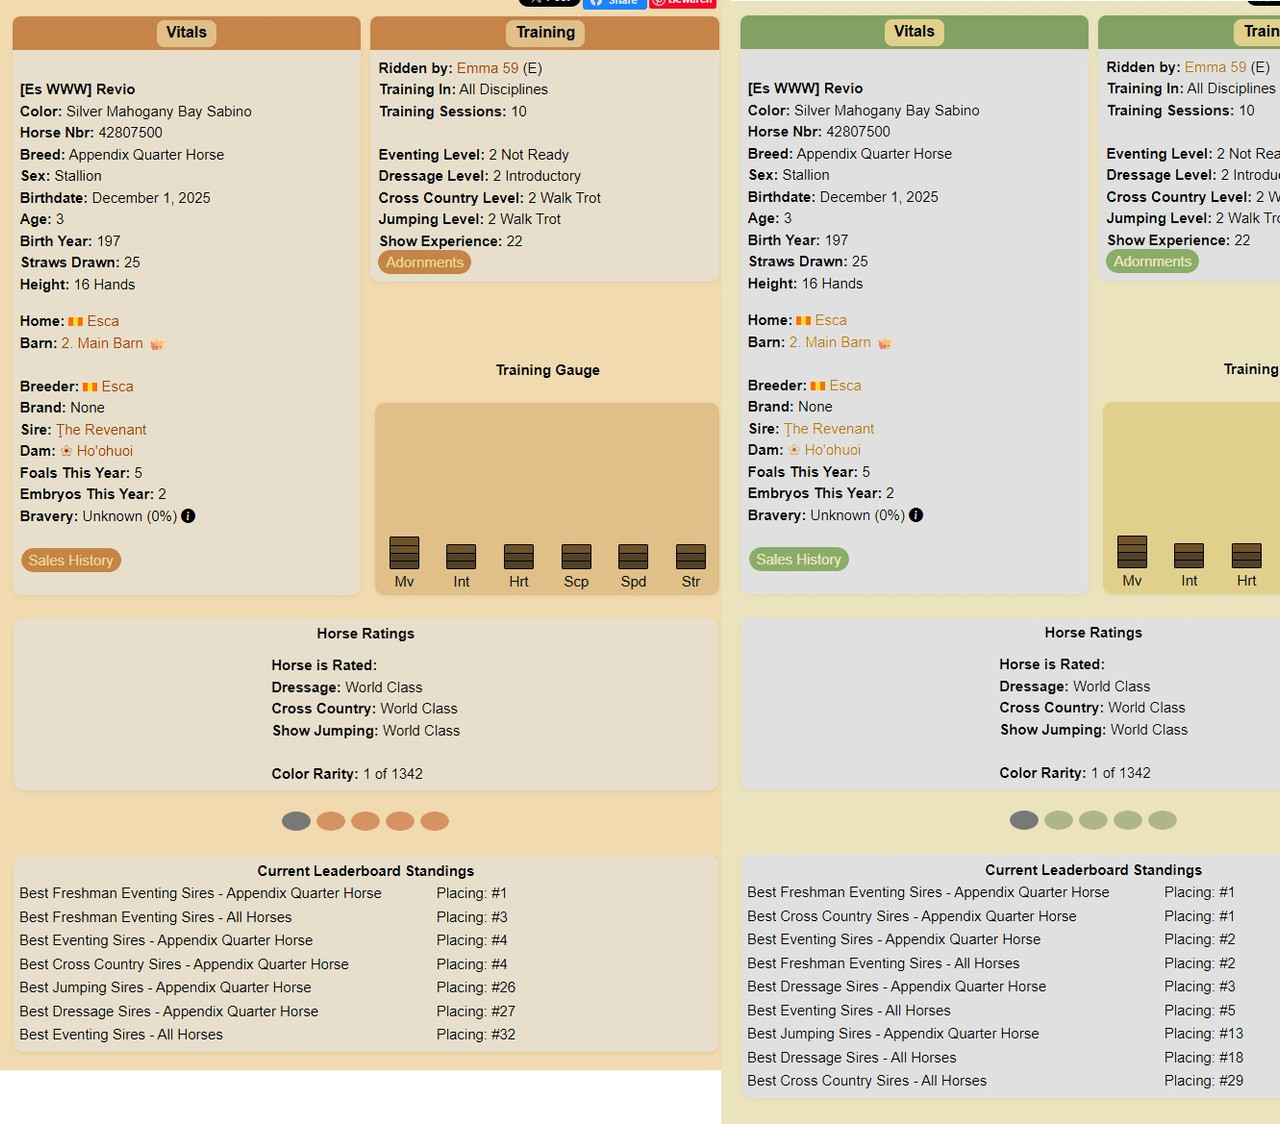Screen dimensions: 1280x1124
Task: Click the Str training gauge bar
Action: pyautogui.click(x=691, y=556)
